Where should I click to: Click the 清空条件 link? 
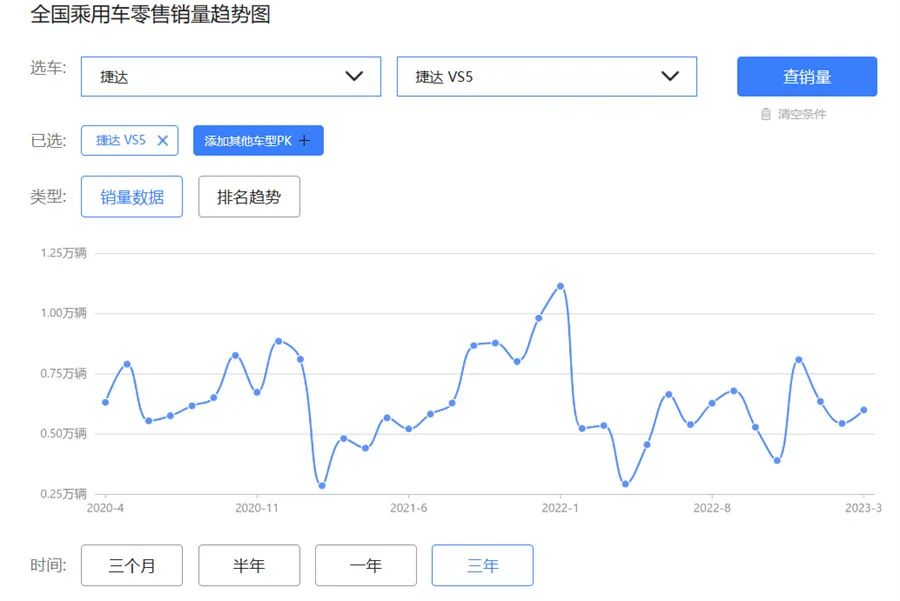[801, 114]
